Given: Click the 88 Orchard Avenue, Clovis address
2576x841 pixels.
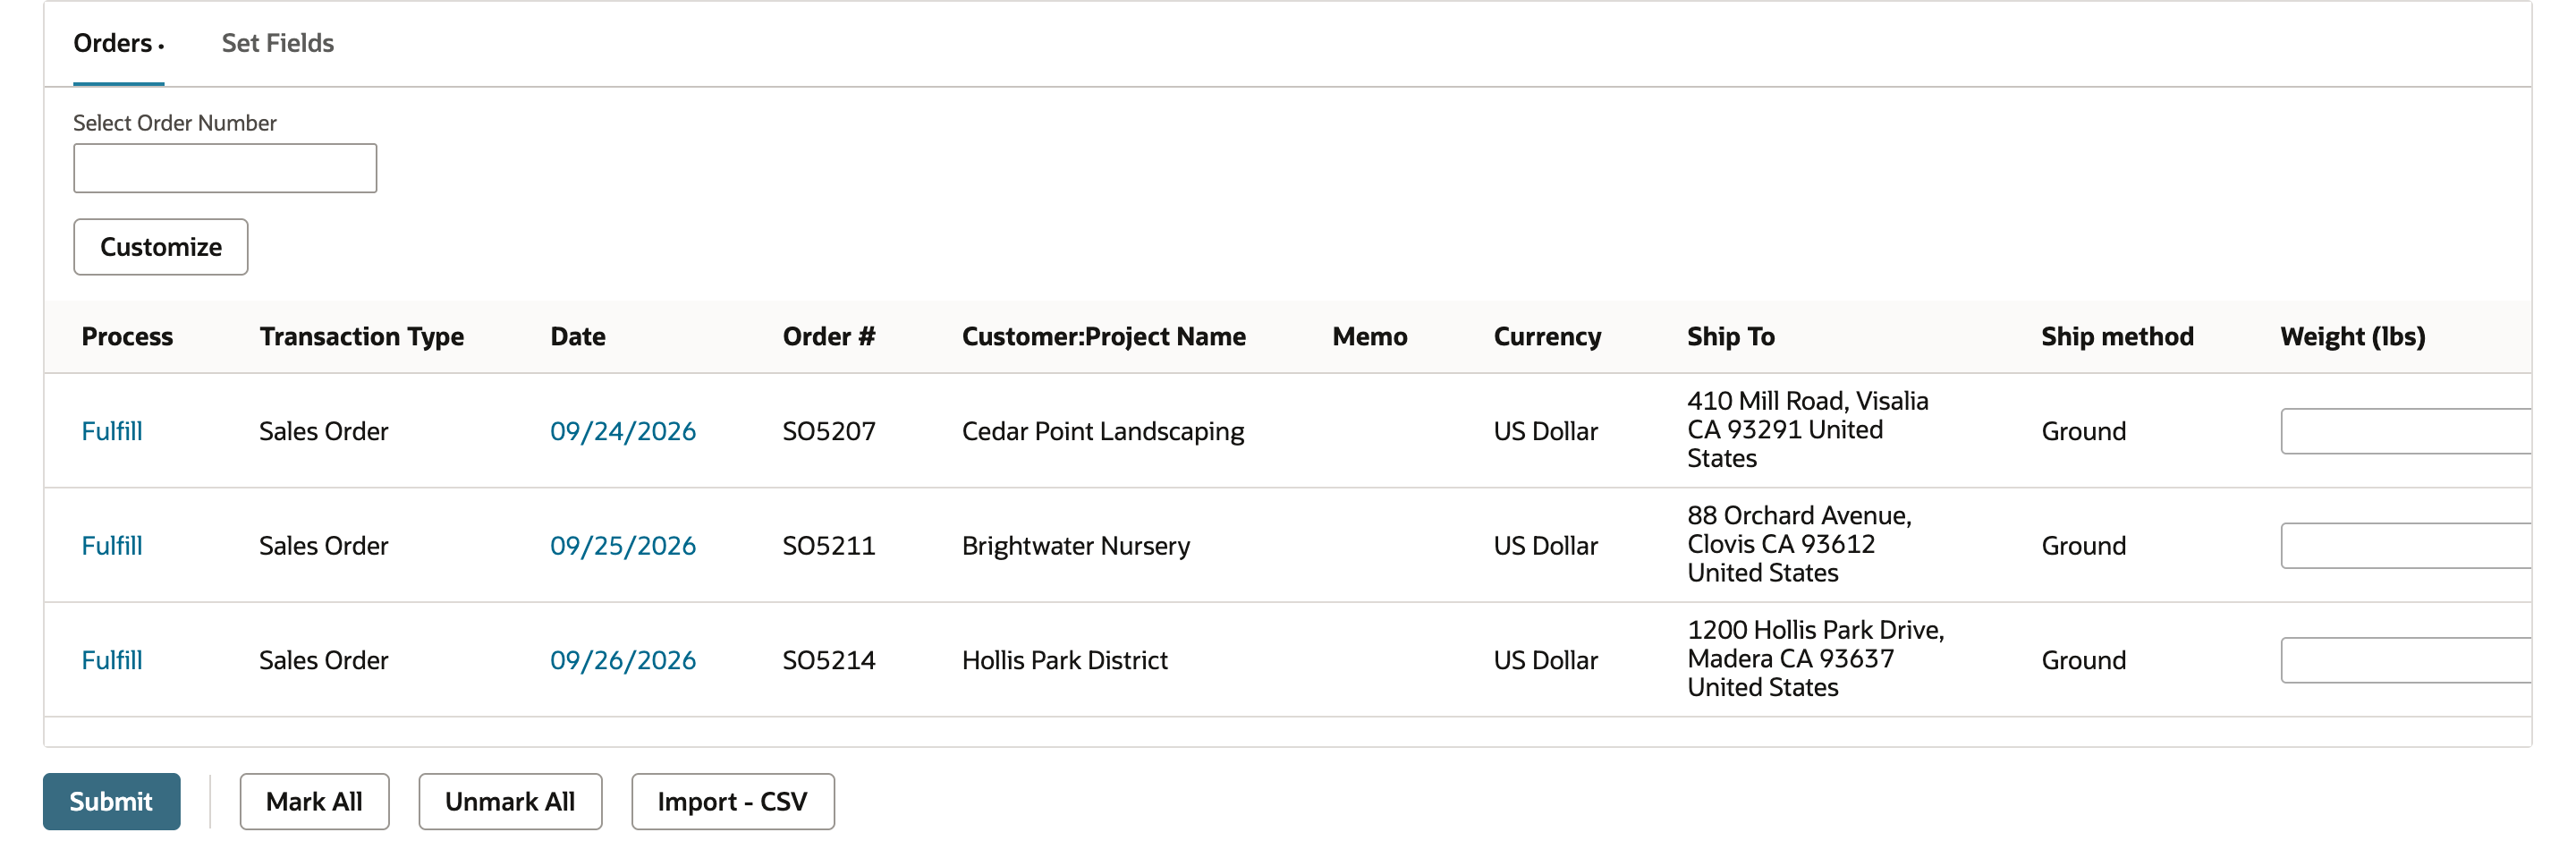Looking at the screenshot, I should (x=1800, y=544).
